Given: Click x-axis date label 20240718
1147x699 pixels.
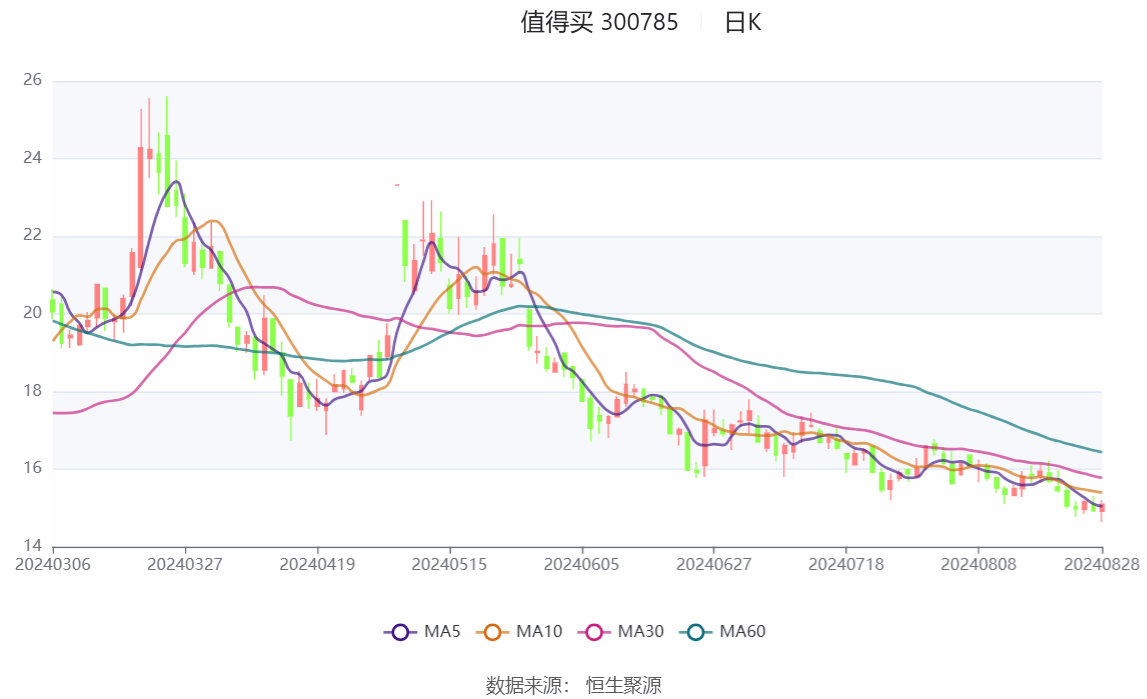Looking at the screenshot, I should point(846,564).
